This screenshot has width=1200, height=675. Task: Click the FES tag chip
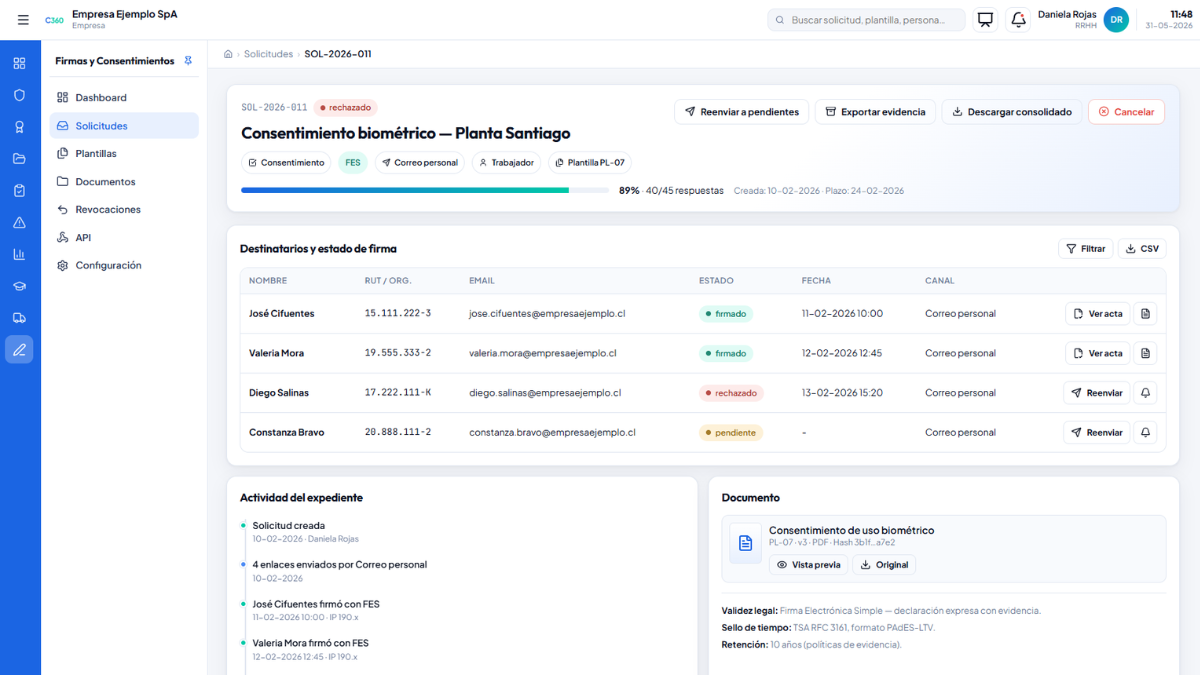353,162
